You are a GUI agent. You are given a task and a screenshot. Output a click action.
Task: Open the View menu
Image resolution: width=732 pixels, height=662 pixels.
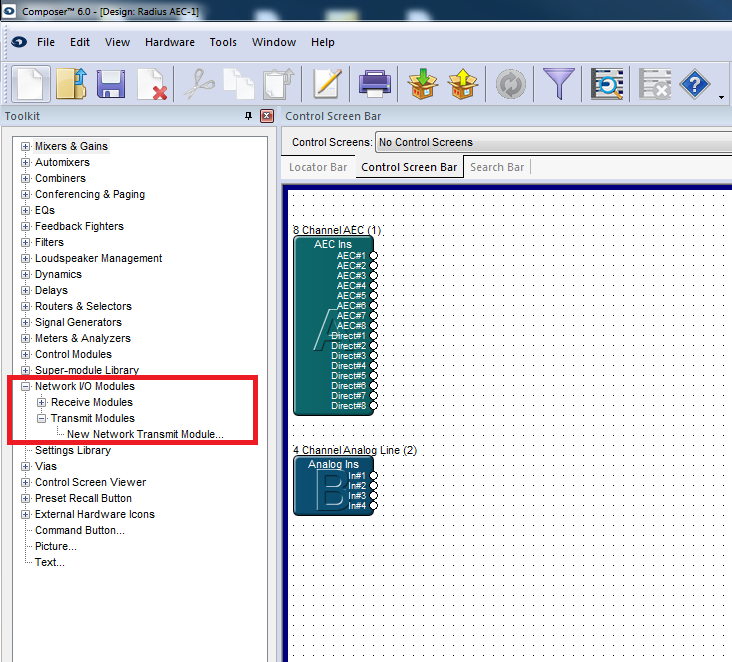[117, 42]
